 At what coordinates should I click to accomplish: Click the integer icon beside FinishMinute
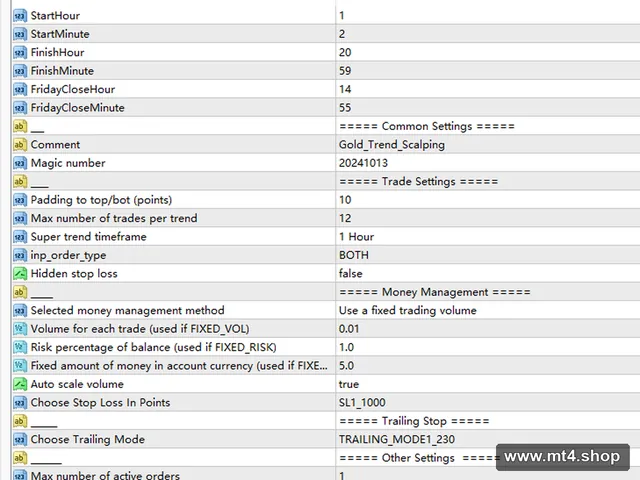point(20,71)
